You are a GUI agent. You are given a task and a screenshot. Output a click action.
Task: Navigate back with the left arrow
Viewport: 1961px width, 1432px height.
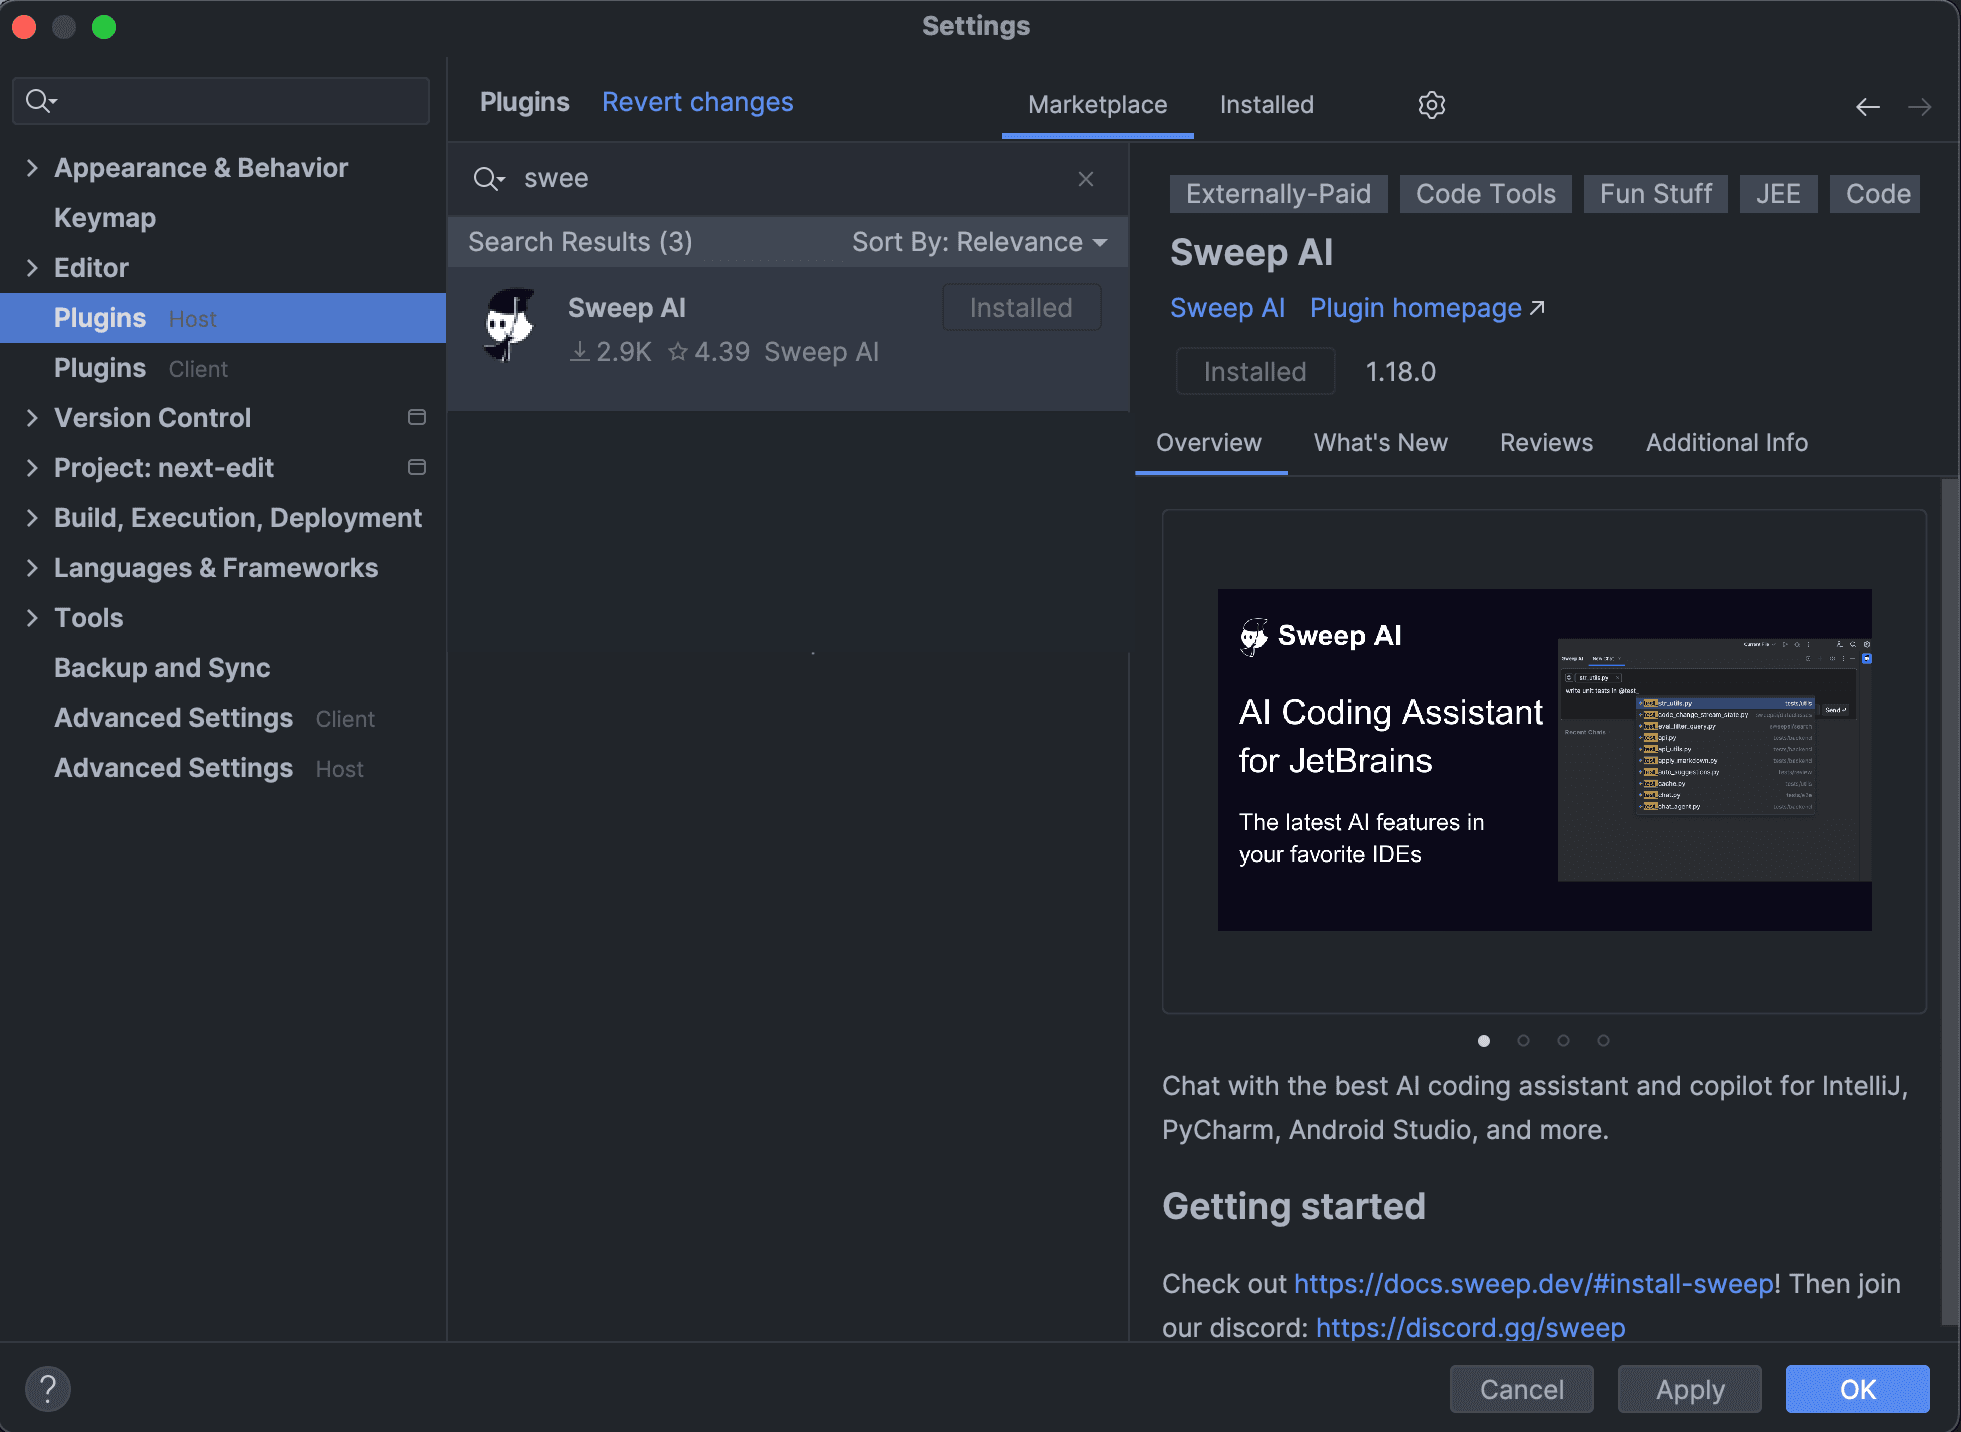pos(1867,107)
